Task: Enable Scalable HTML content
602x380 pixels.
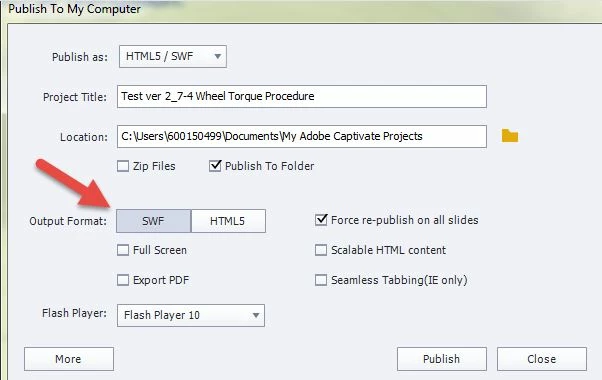Action: click(321, 250)
